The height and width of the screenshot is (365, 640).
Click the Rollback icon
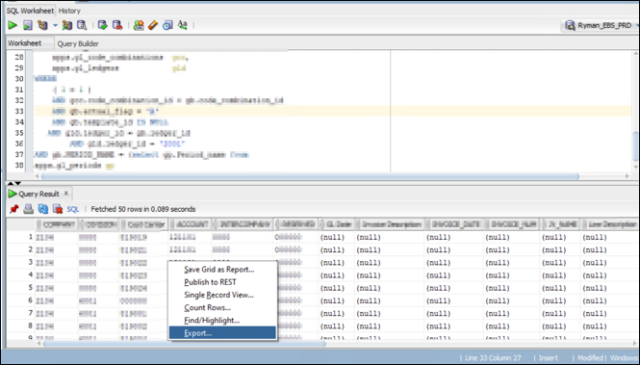(x=118, y=25)
